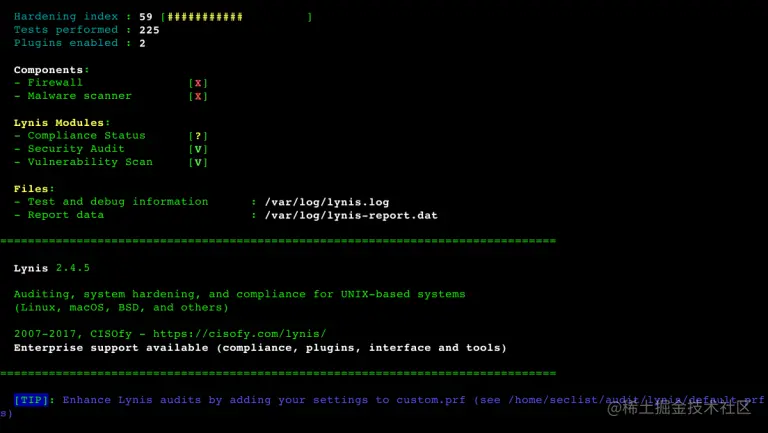
Task: Click the 'Enterprise support available' line
Action: (260, 348)
